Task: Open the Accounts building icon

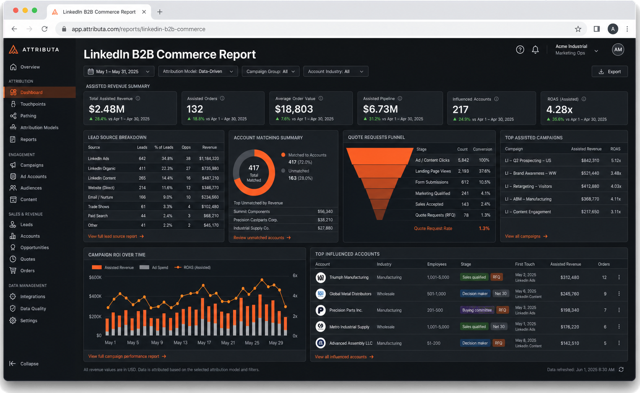Action: click(13, 236)
